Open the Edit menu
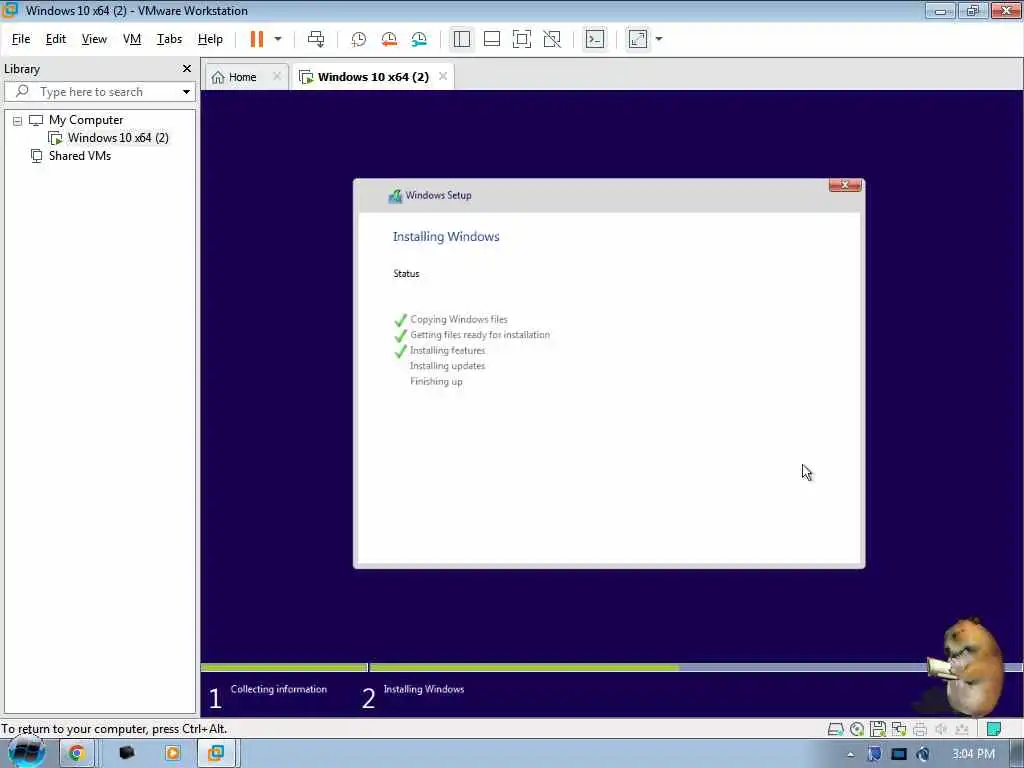Viewport: 1024px width, 768px height. (56, 39)
